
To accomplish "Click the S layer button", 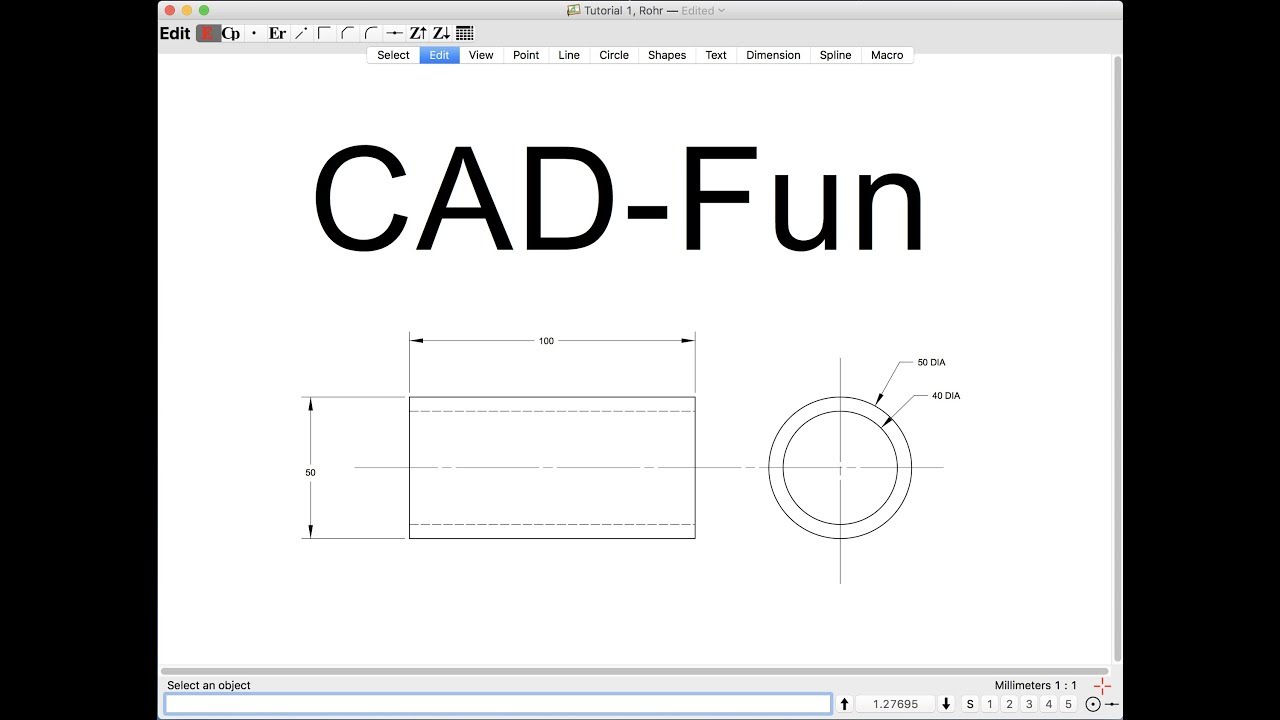I will click(970, 704).
